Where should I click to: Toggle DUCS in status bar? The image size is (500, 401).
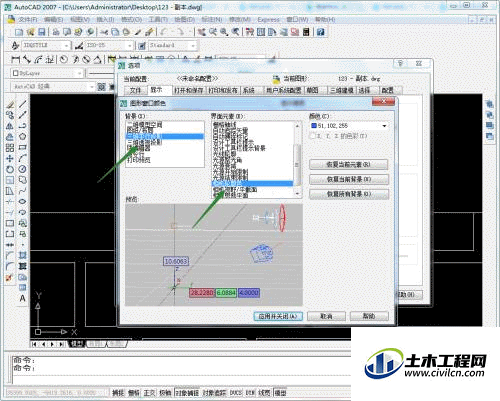[236, 393]
